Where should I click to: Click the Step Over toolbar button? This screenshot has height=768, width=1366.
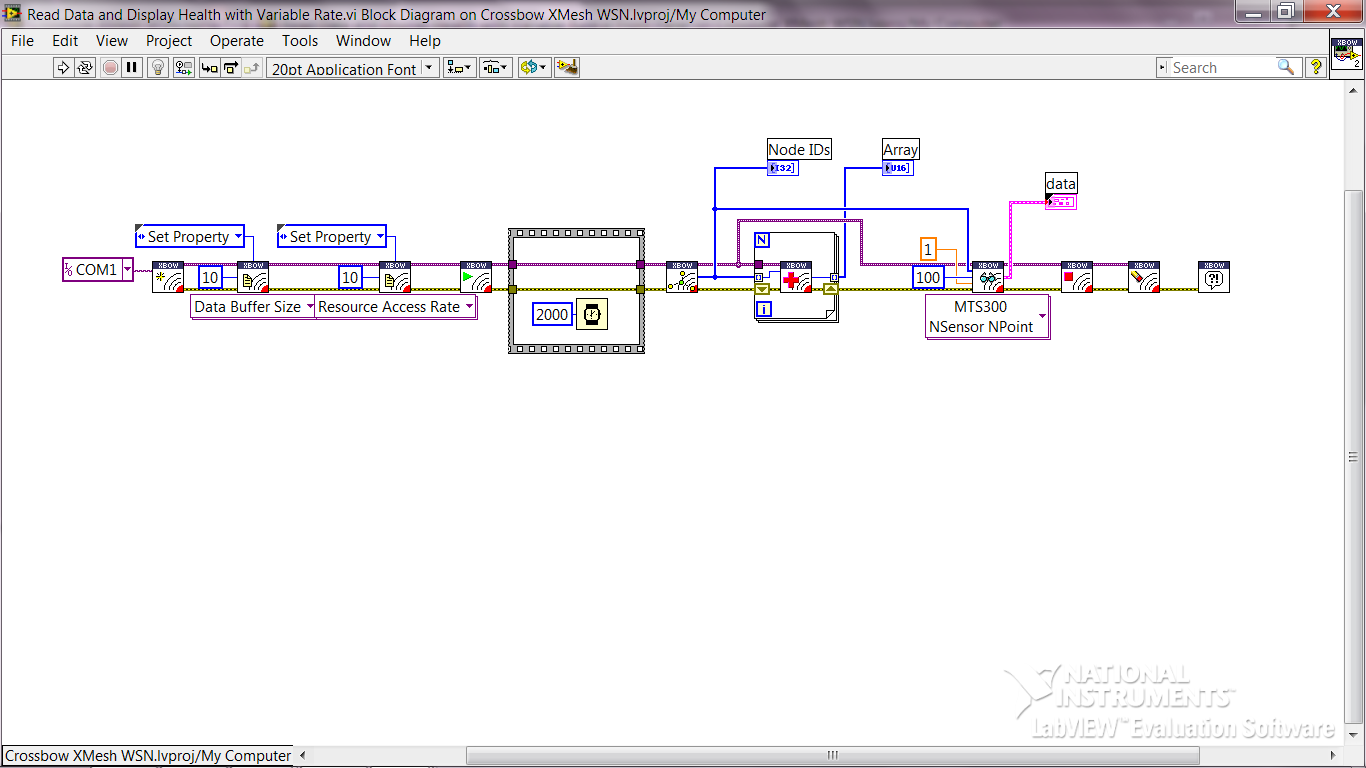click(231, 68)
